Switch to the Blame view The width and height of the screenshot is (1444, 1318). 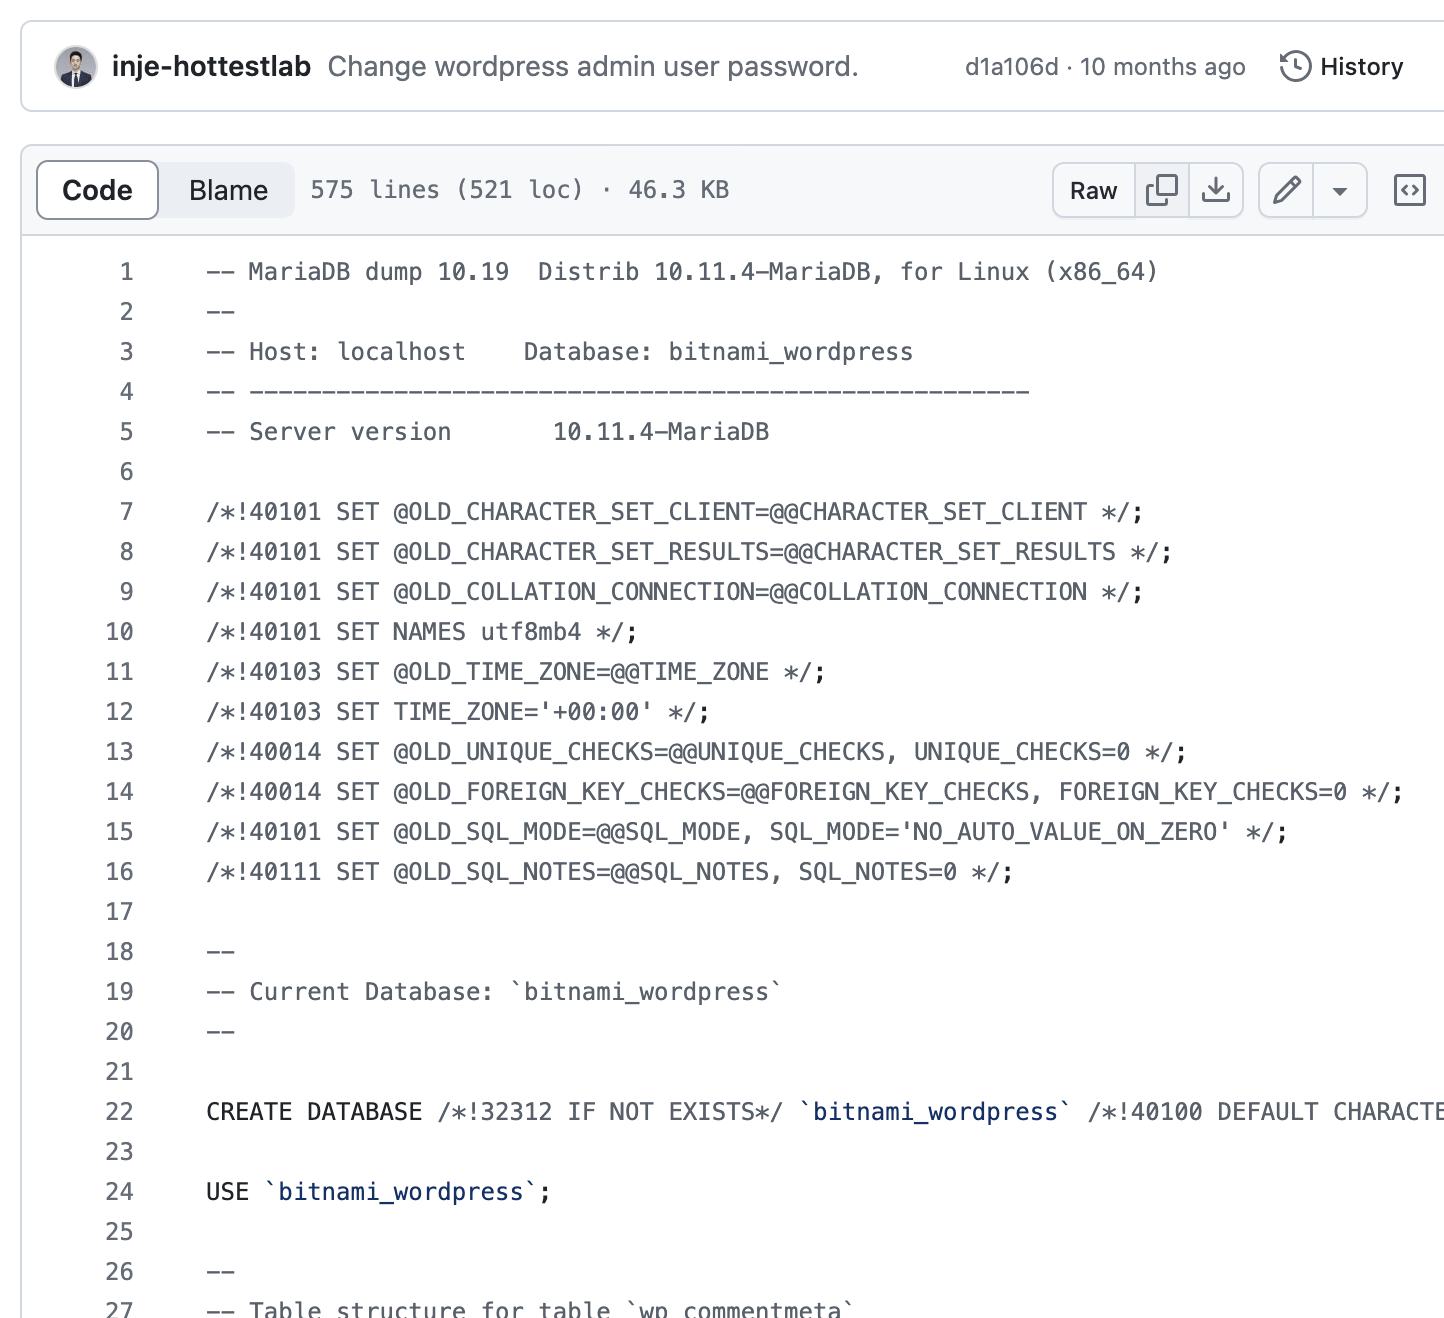(228, 190)
